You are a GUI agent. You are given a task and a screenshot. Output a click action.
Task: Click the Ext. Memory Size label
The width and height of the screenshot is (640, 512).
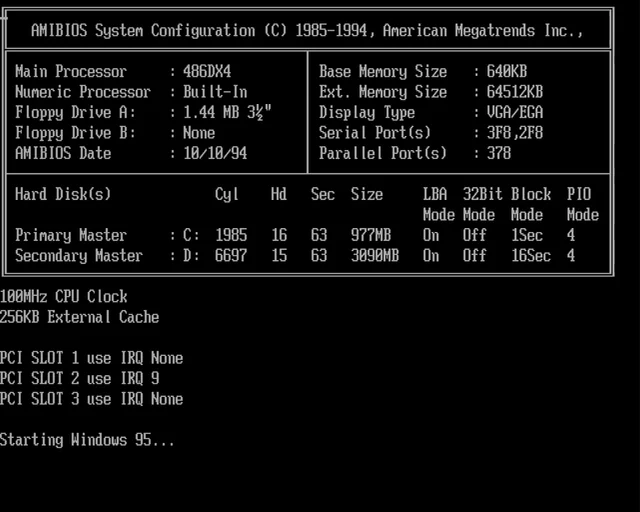pyautogui.click(x=383, y=92)
